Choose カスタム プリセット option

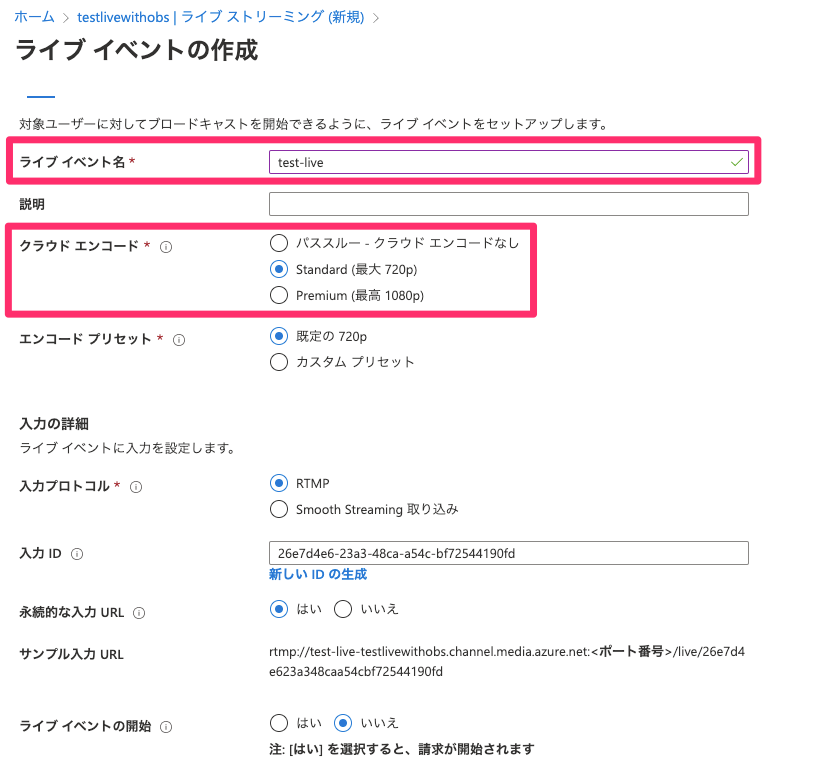279,362
